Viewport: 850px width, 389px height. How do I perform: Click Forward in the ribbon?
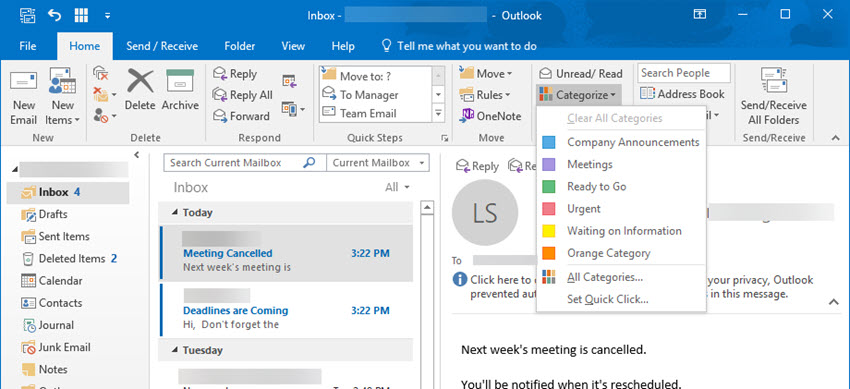(x=241, y=116)
